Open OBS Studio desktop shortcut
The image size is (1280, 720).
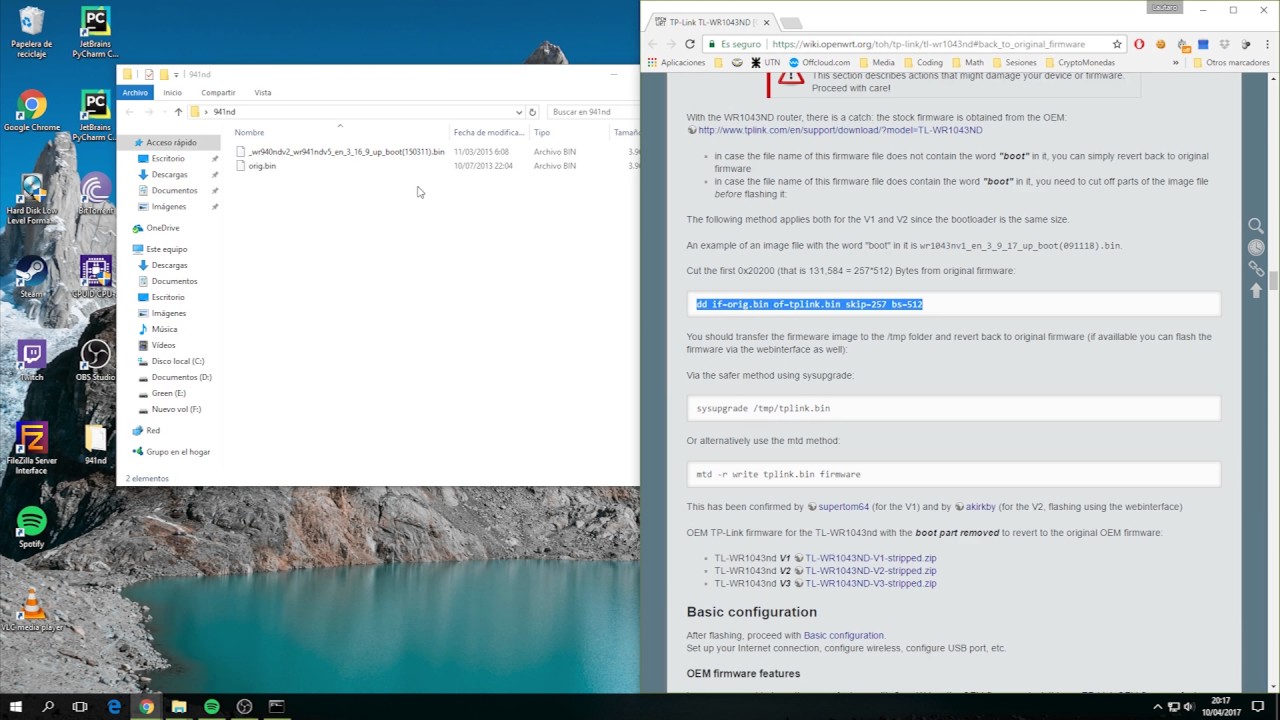tap(95, 361)
